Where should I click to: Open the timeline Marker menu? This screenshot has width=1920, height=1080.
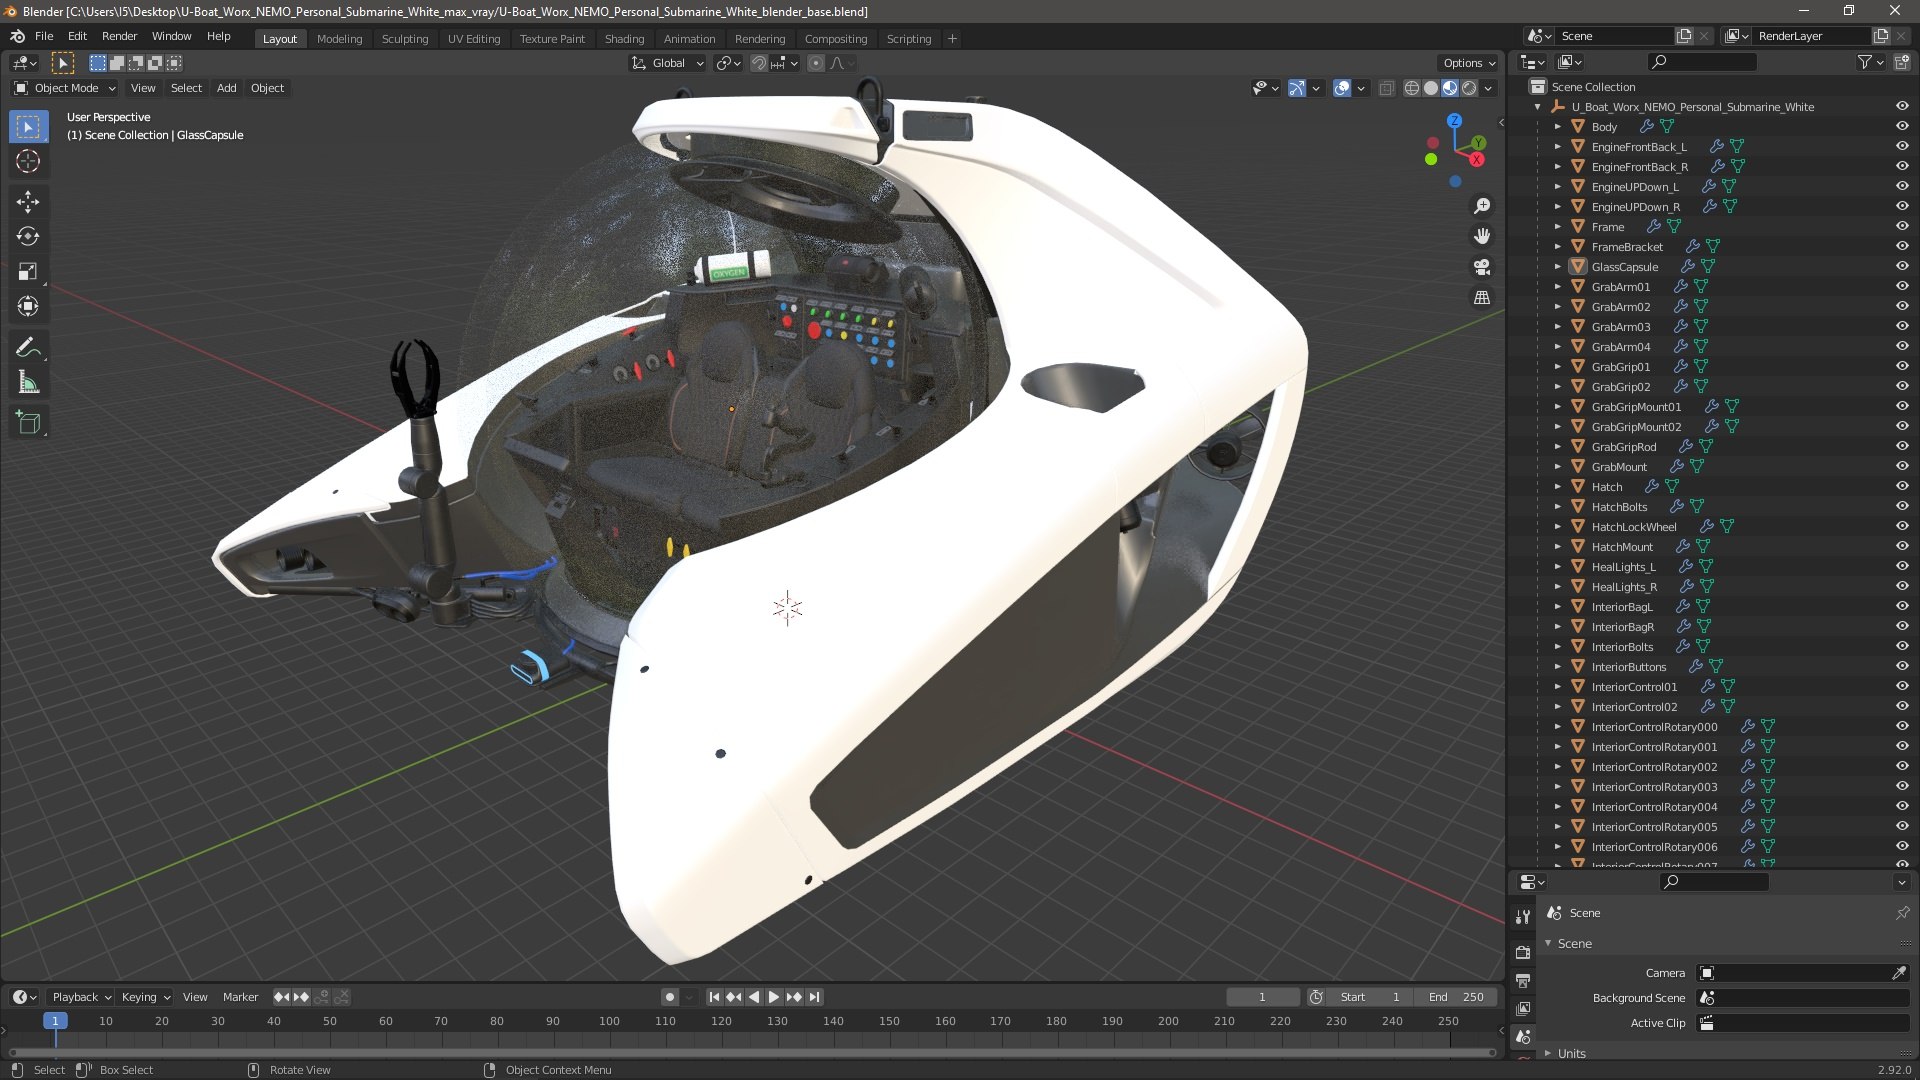pyautogui.click(x=240, y=997)
